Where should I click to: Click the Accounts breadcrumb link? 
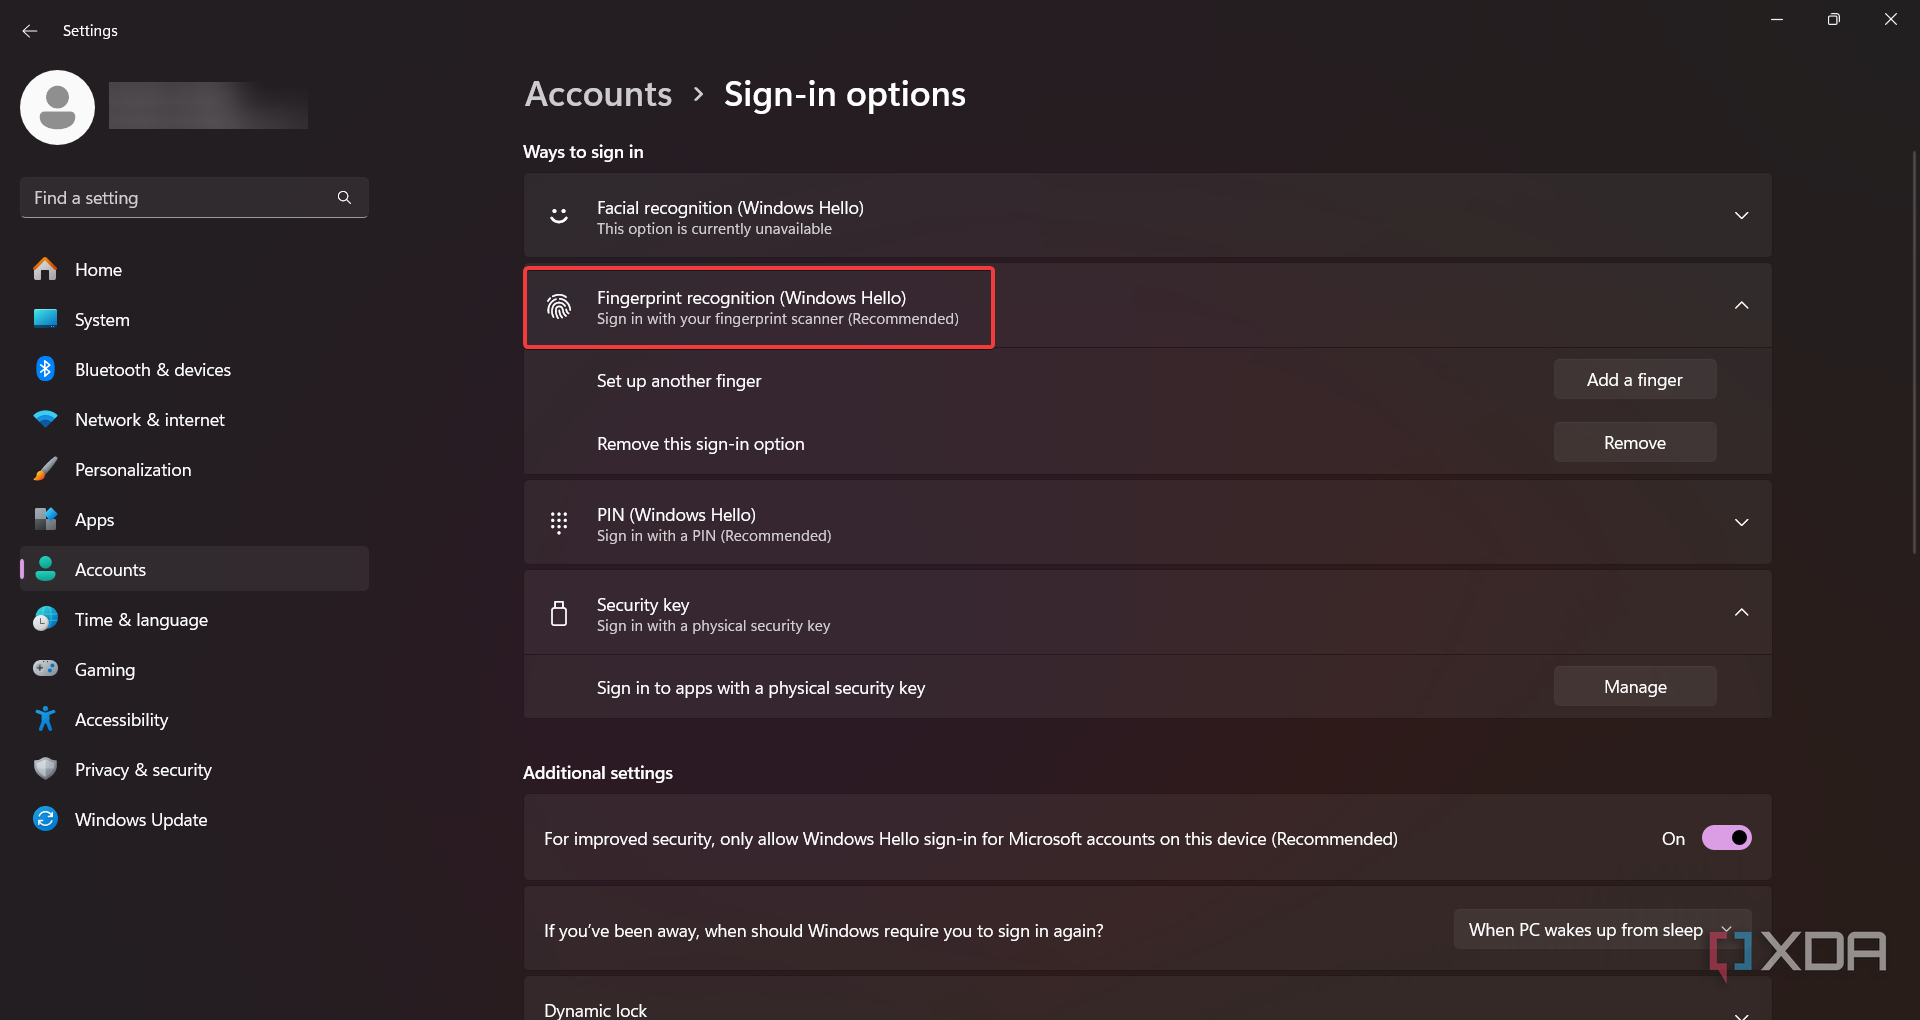point(598,94)
